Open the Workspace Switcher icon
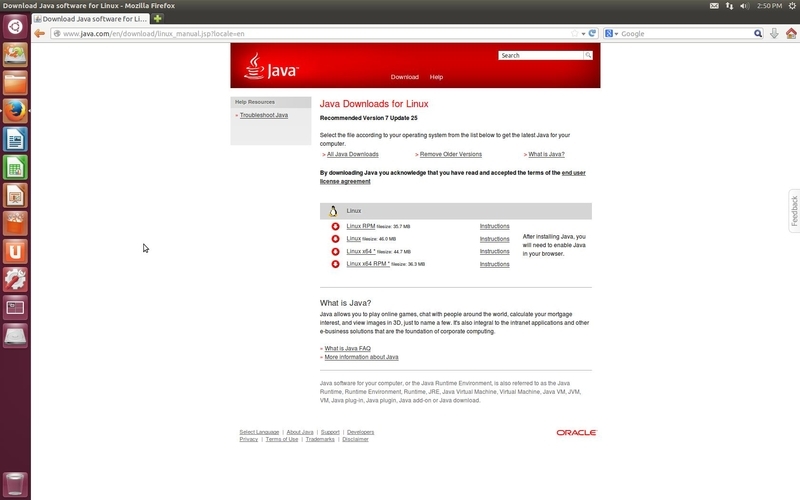Screen dimensions: 800x500 [x=15, y=308]
